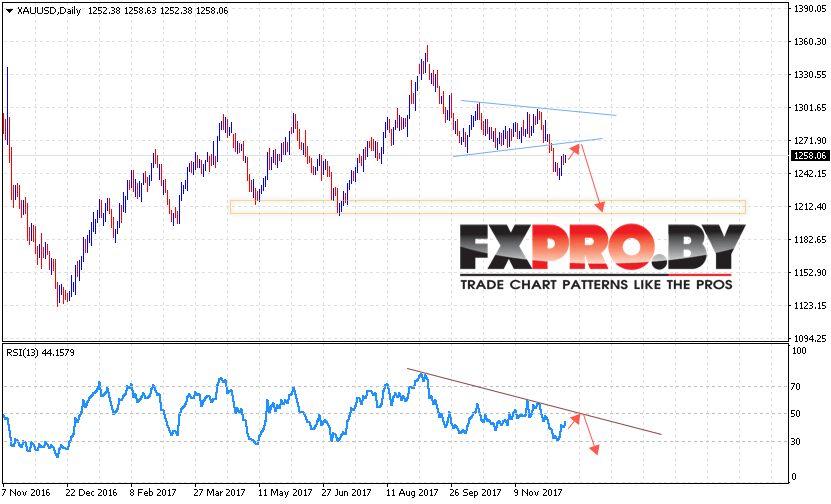The width and height of the screenshot is (831, 504).
Task: Click the 26 Sep 2017 date label
Action: (x=475, y=492)
